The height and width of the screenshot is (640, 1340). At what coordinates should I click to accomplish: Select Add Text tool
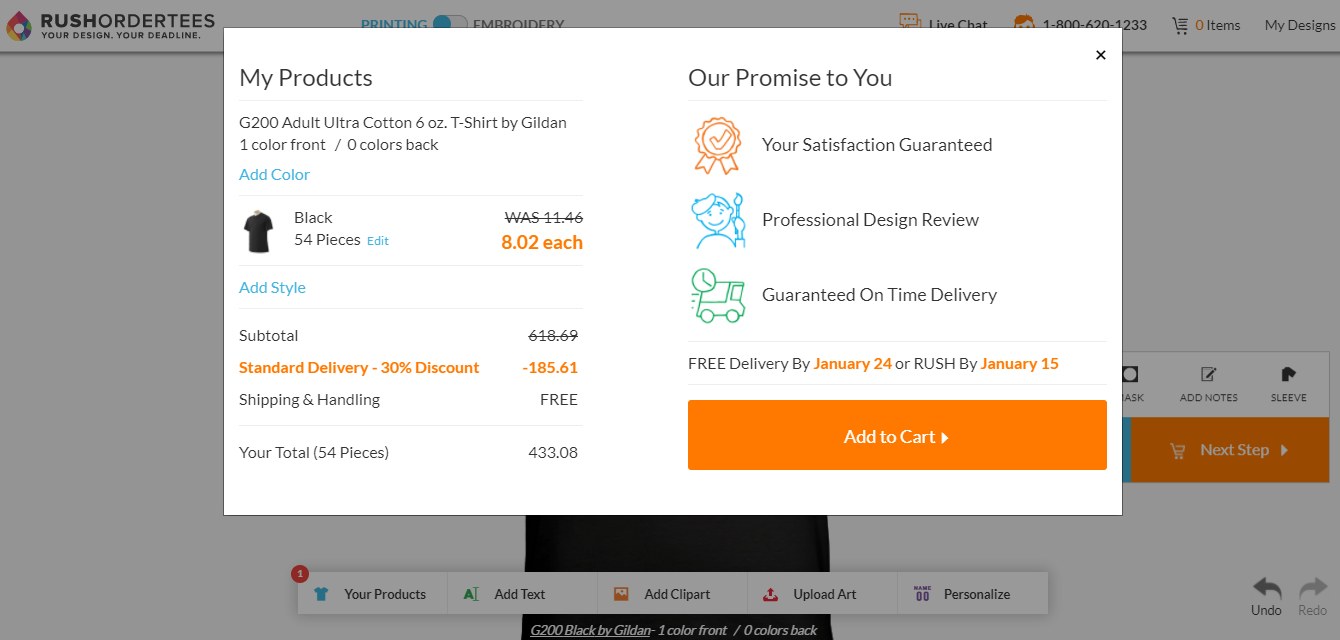tap(522, 593)
